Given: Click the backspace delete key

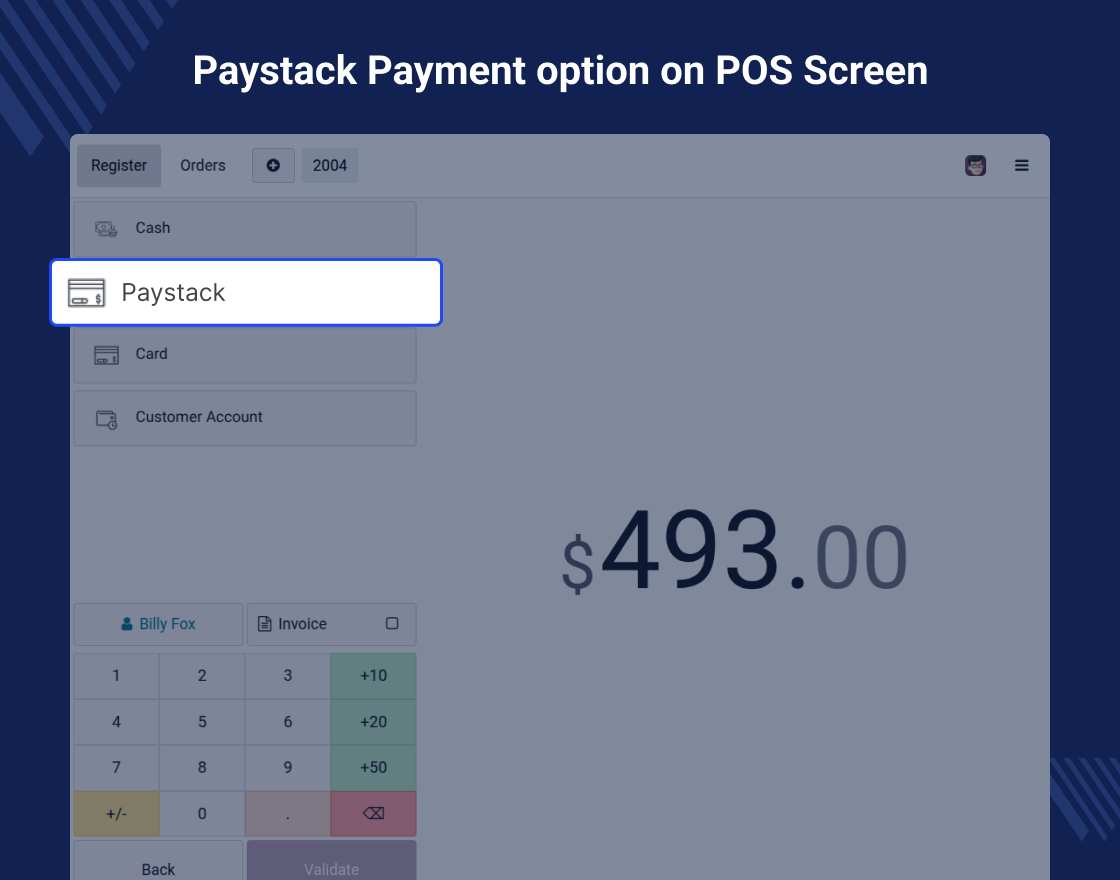Looking at the screenshot, I should point(374,814).
